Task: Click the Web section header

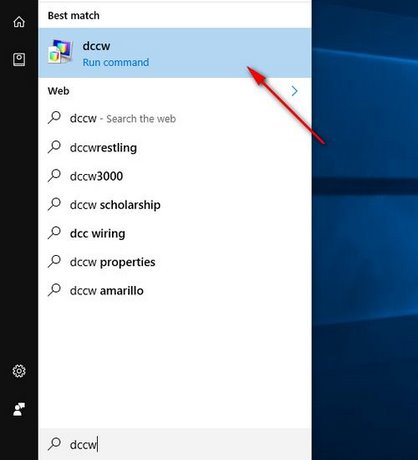Action: (58, 91)
